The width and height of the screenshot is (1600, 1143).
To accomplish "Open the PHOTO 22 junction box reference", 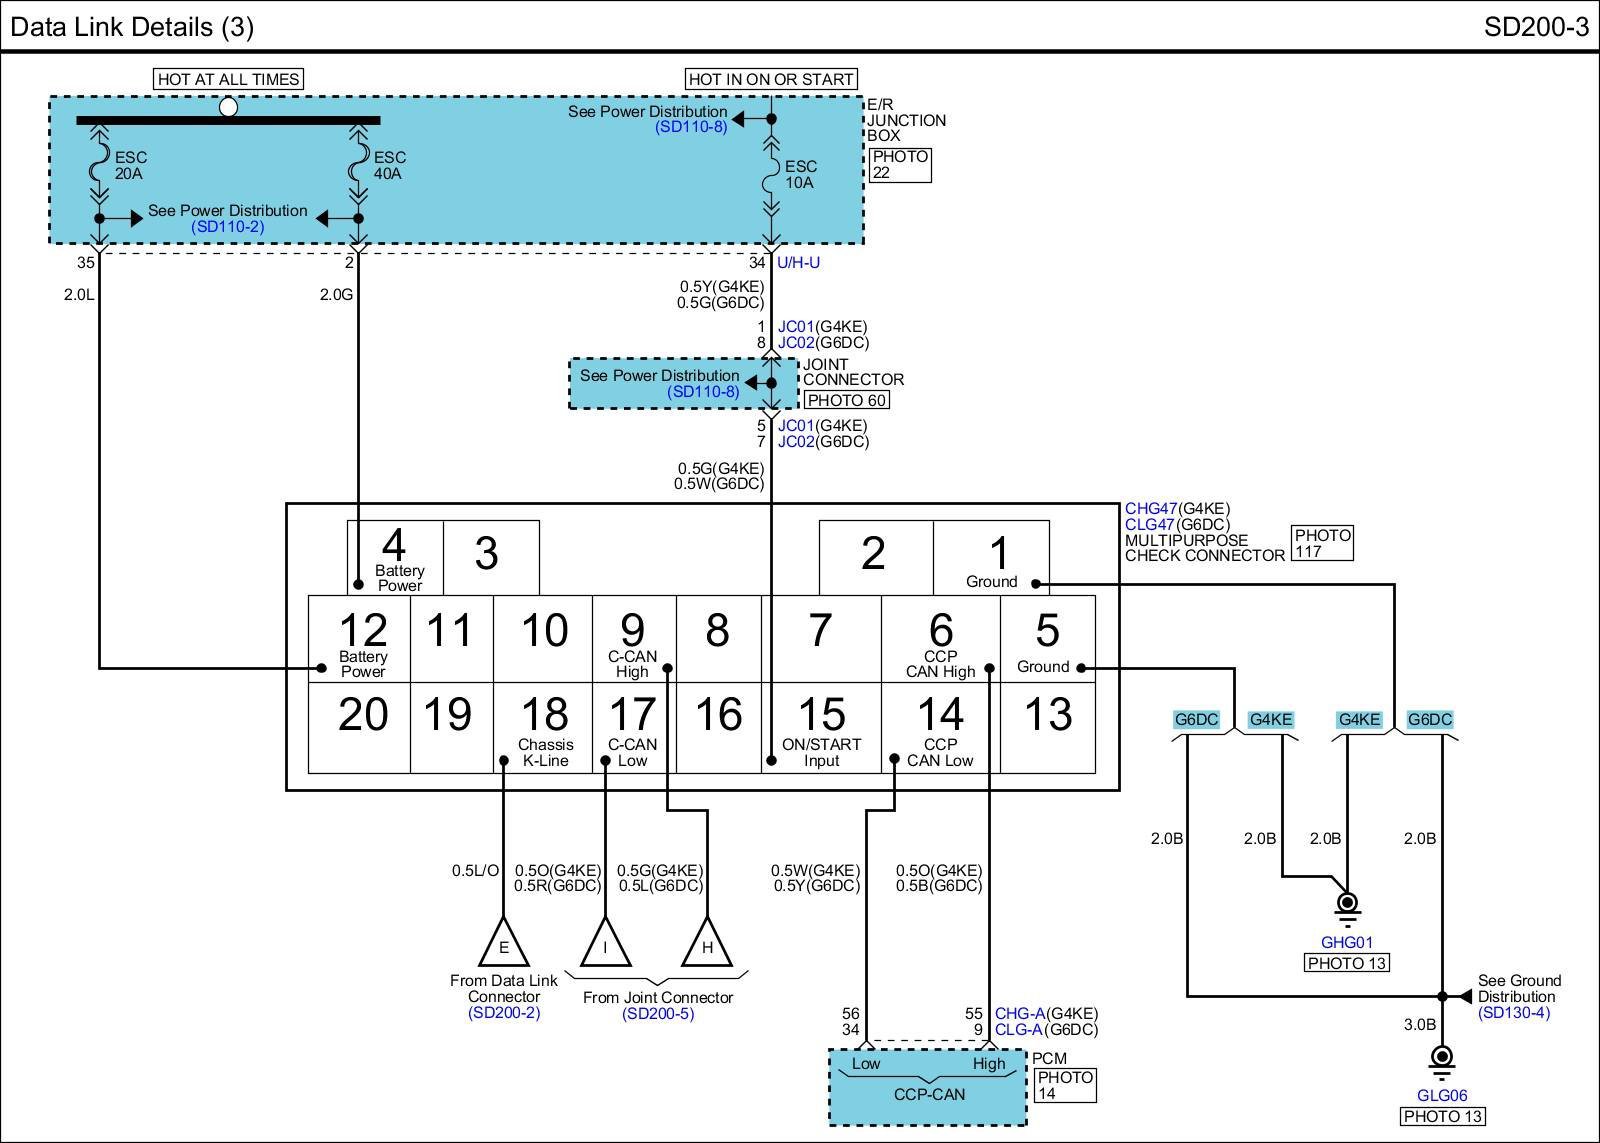I will (900, 165).
